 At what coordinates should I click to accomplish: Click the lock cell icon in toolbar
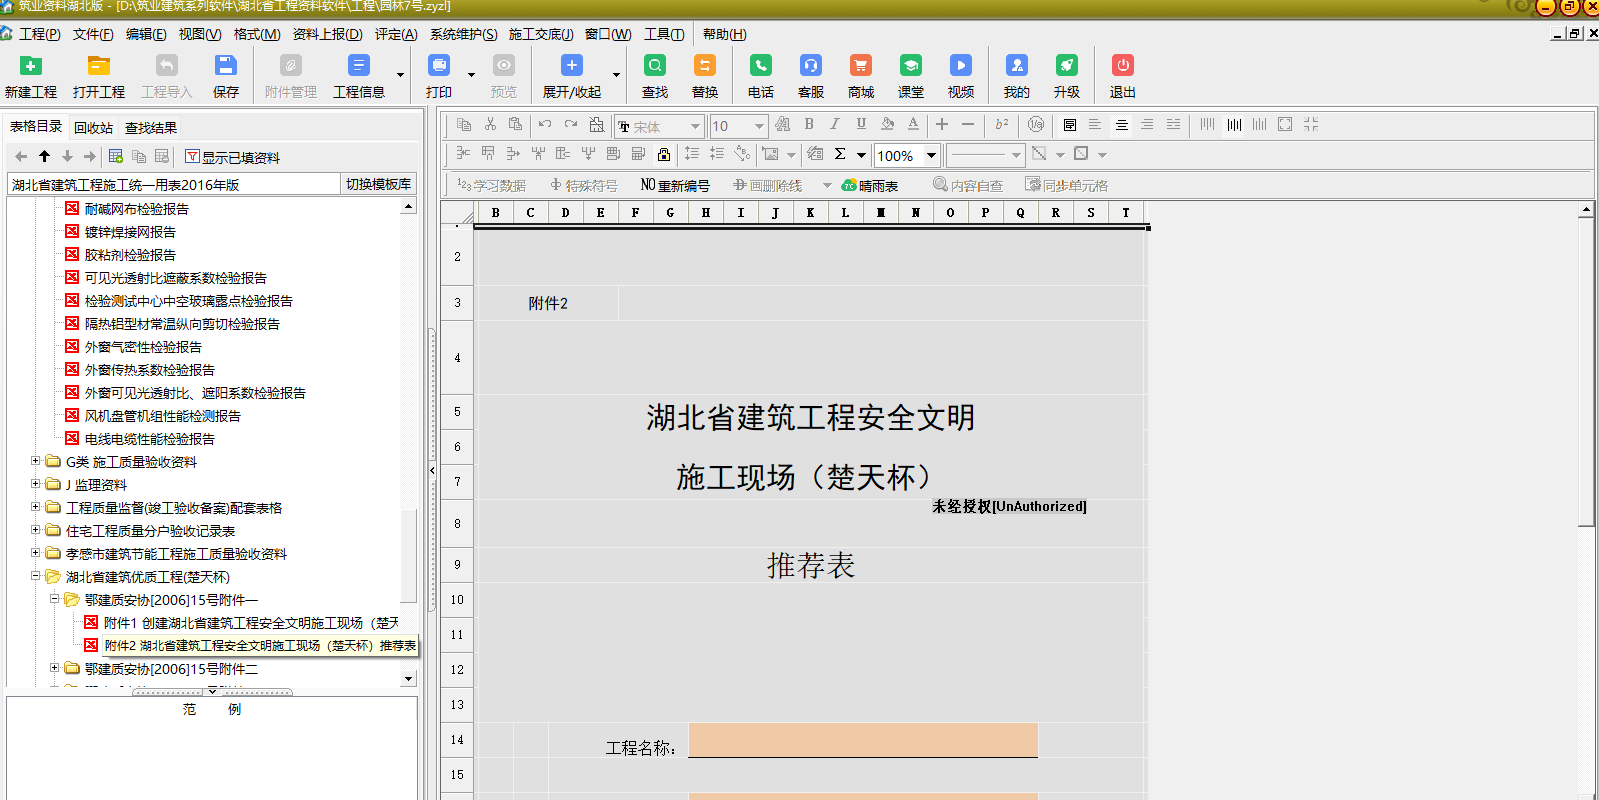(x=663, y=154)
